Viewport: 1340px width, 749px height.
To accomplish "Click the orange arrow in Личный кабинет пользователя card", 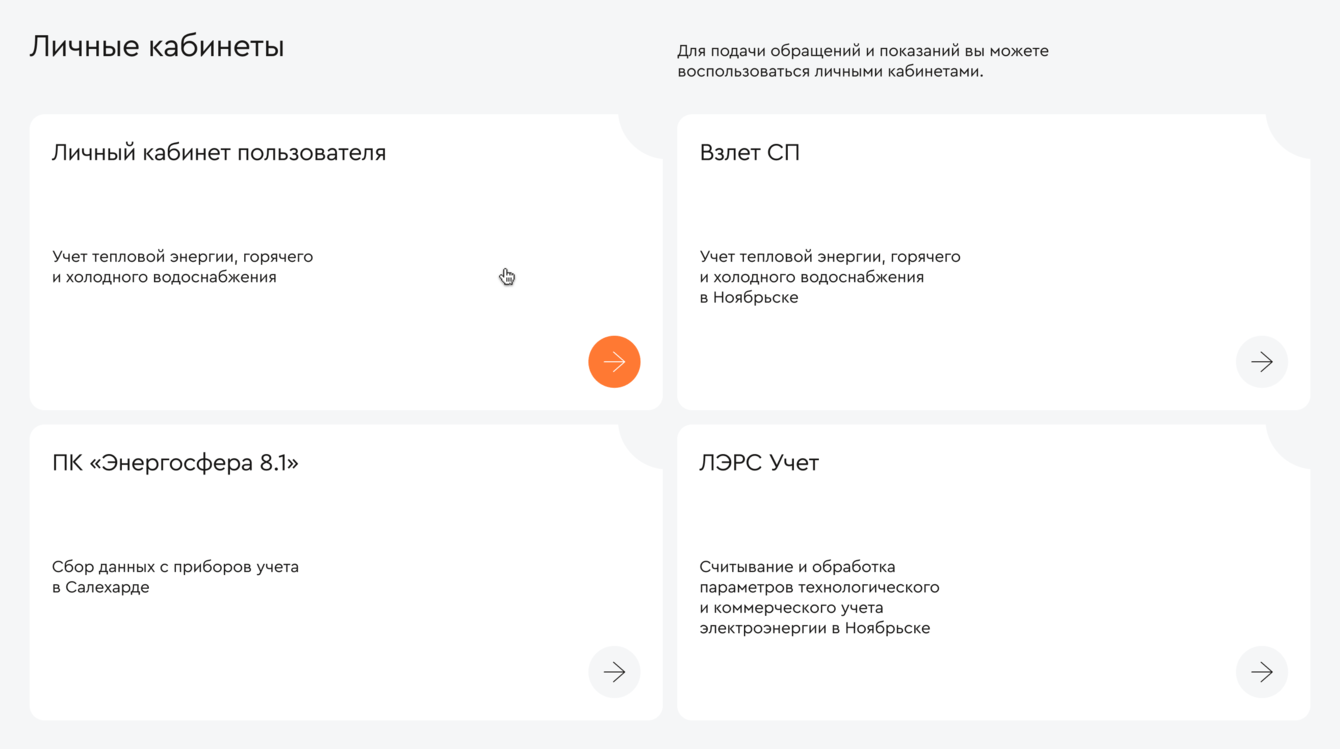I will pos(614,362).
